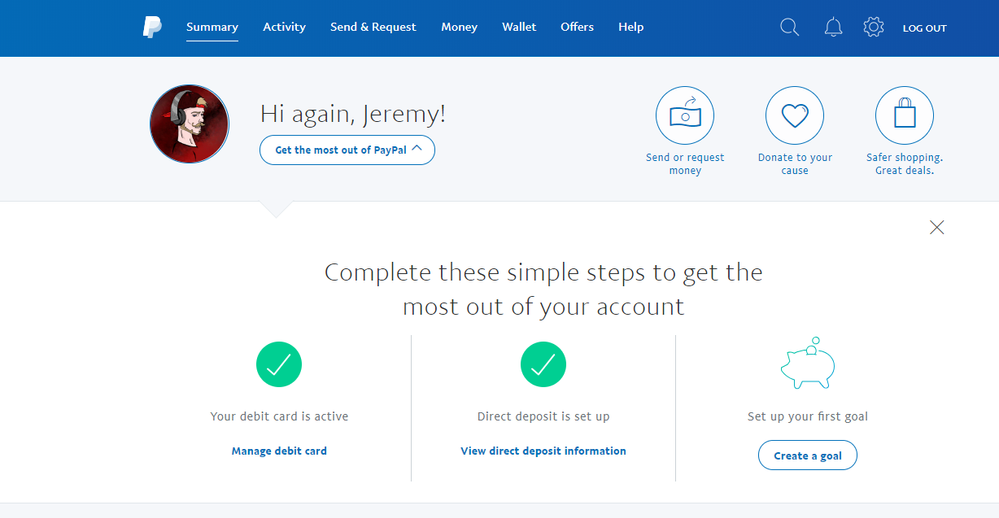Click View direct deposit information link
999x518 pixels.
(543, 451)
